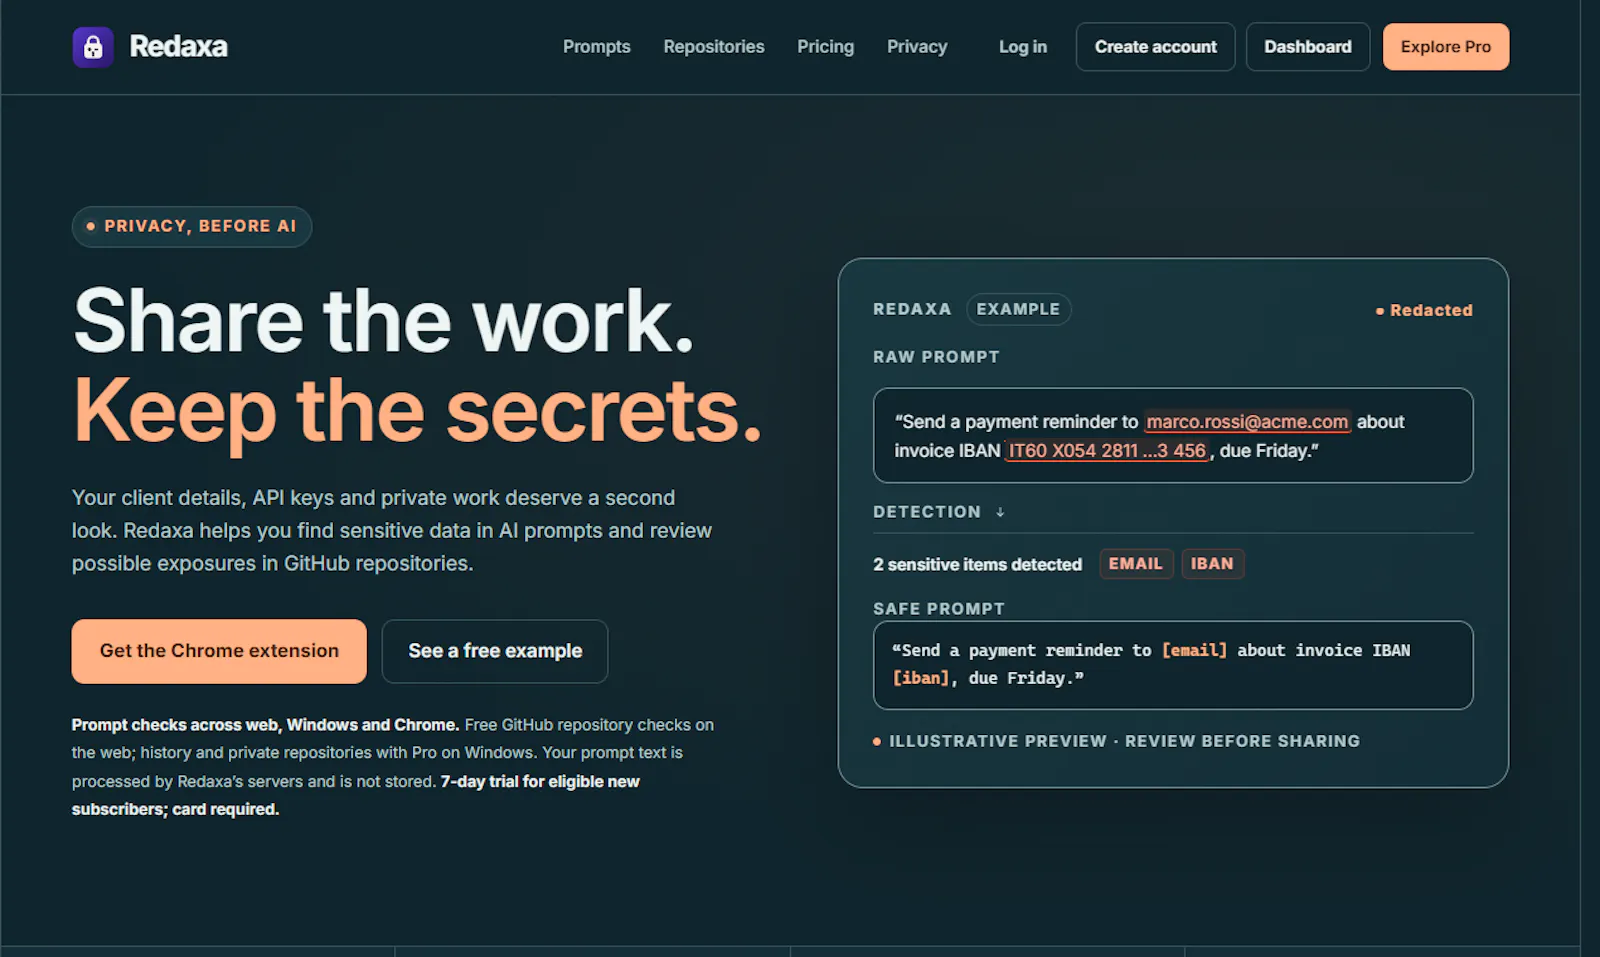Click the PRIVACY, BEFORE AI badge
1600x957 pixels.
click(x=192, y=226)
